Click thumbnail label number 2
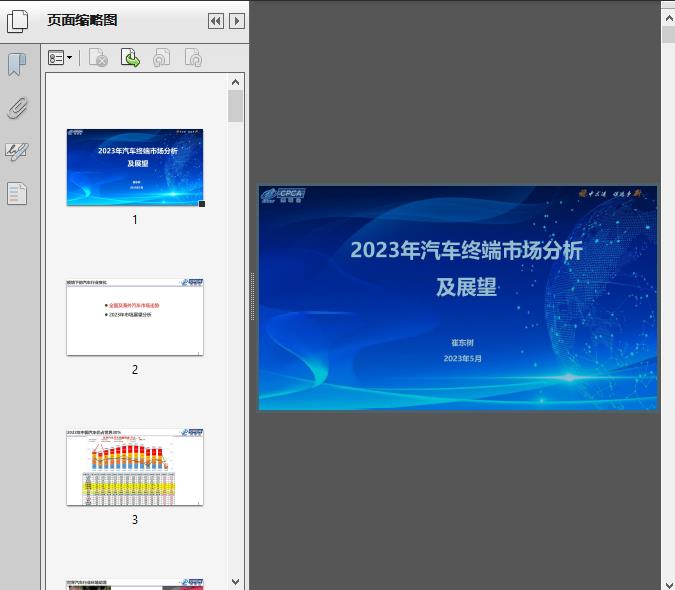Image resolution: width=675 pixels, height=590 pixels. [x=135, y=369]
